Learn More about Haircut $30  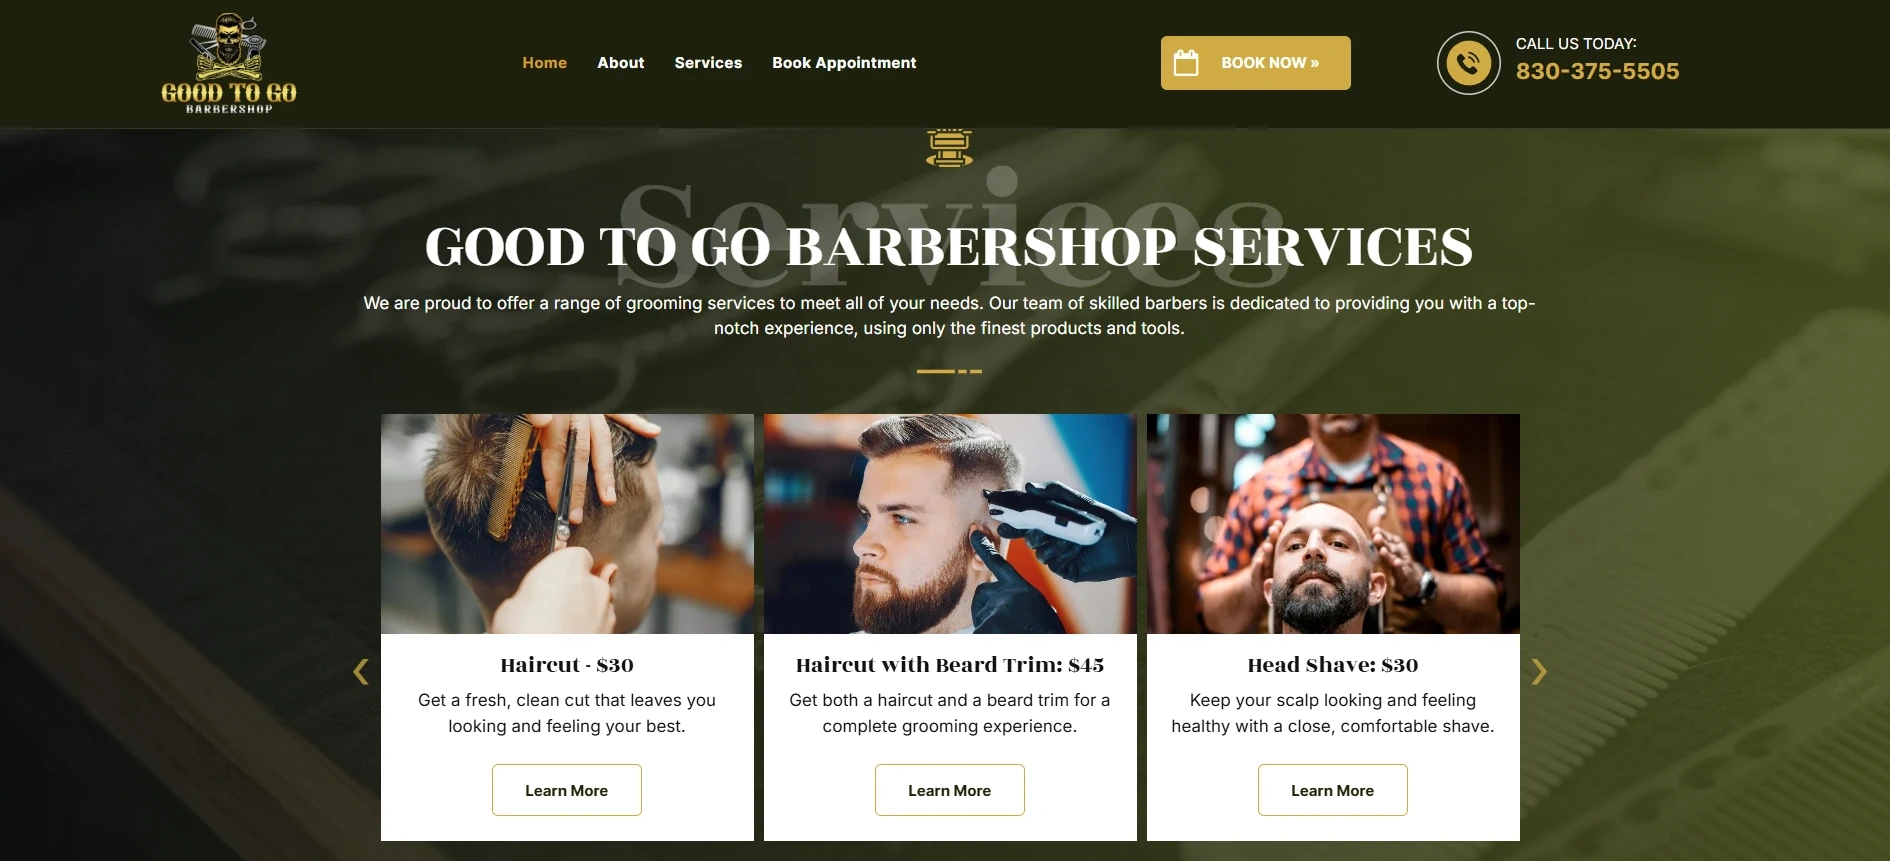[566, 790]
